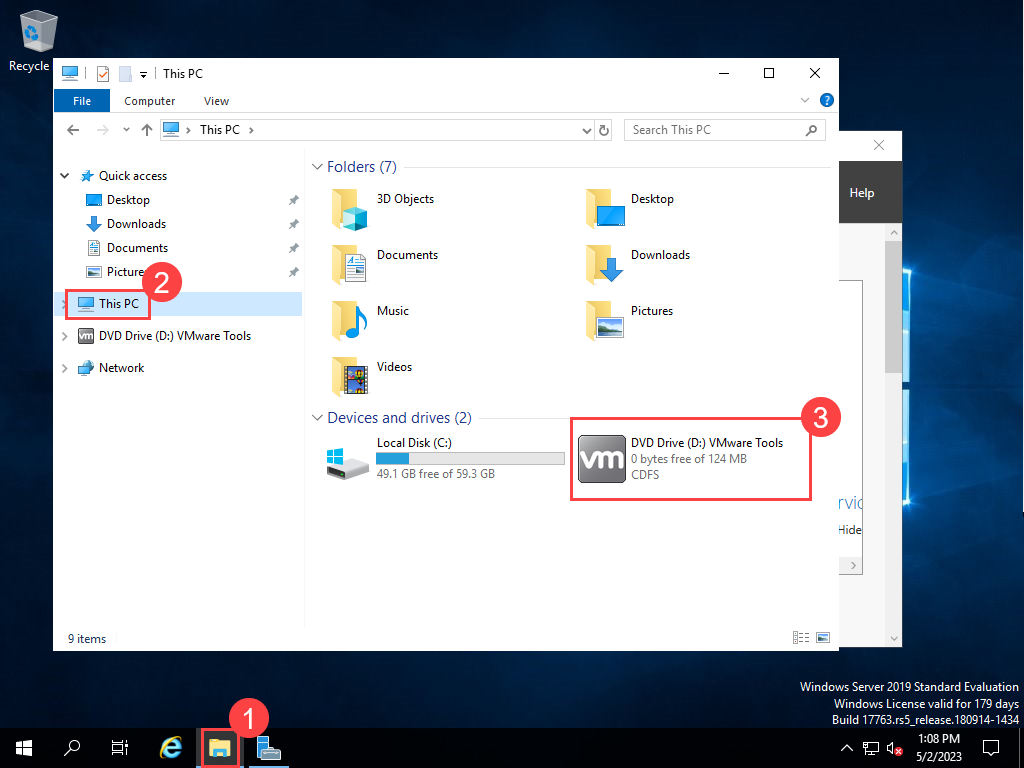Unpin Desktop using its pin icon
1024x768 pixels.
[x=294, y=200]
